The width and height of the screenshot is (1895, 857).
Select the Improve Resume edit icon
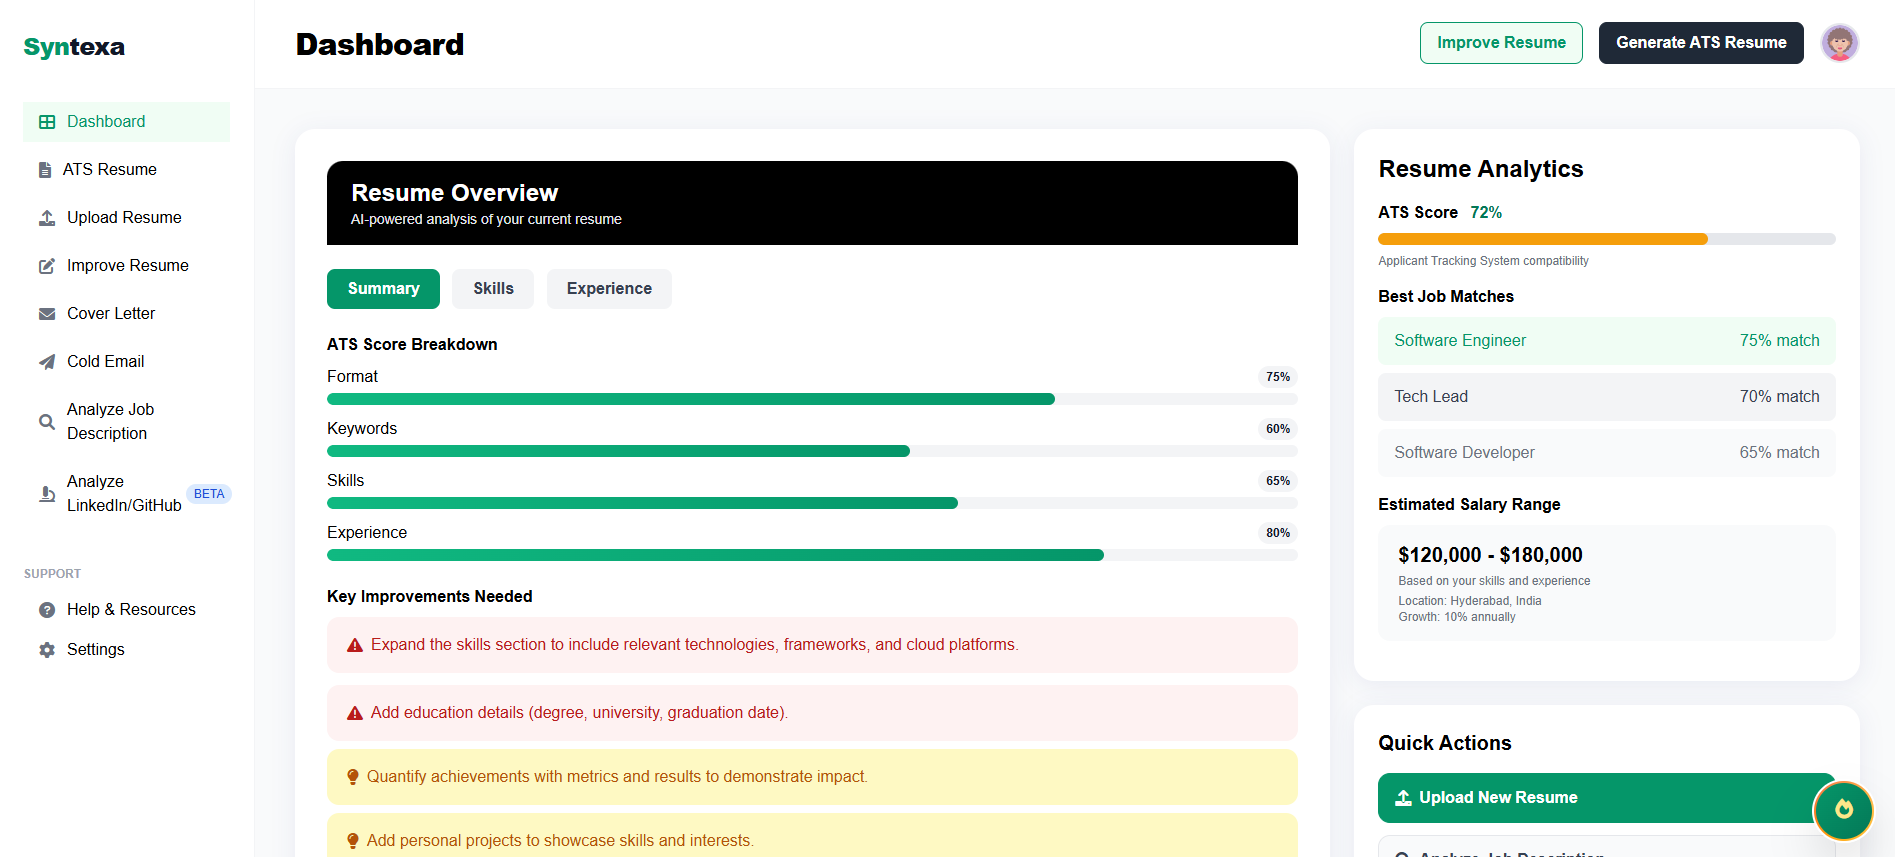click(x=46, y=265)
